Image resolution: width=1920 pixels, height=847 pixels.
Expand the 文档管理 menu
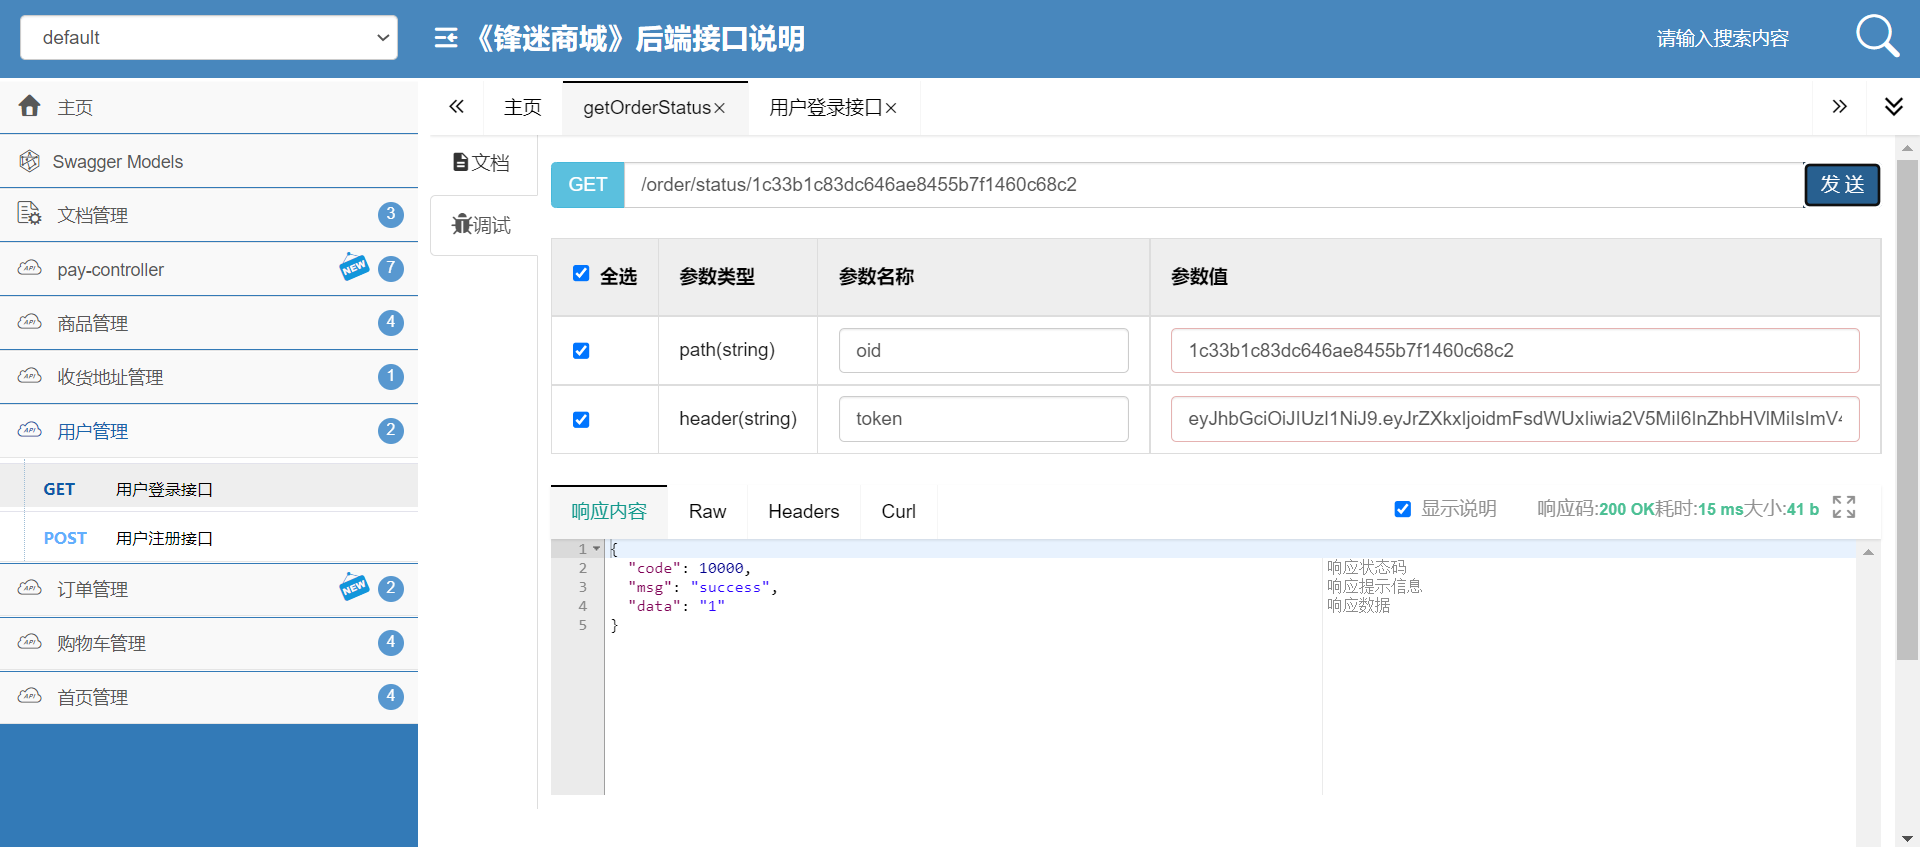(x=209, y=215)
